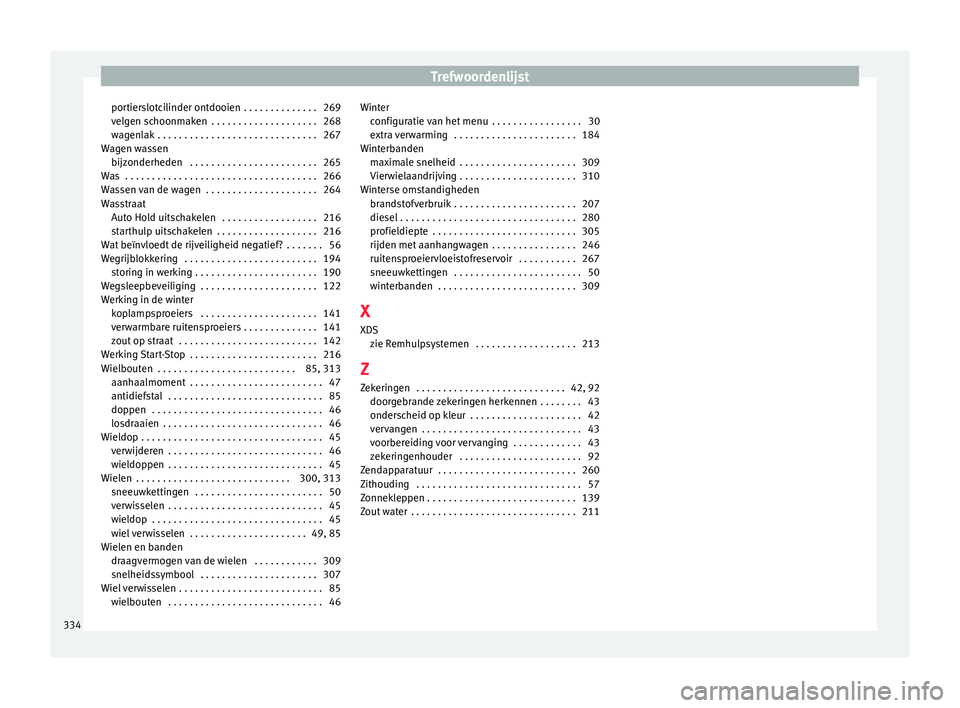Select the red Z section letter

coord(365,368)
